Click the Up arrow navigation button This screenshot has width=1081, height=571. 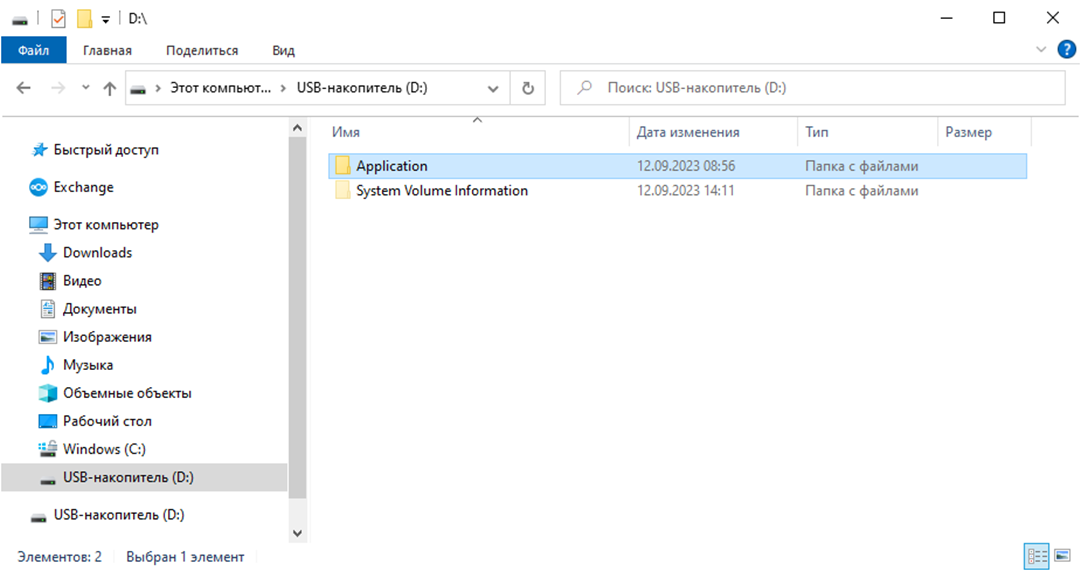110,88
